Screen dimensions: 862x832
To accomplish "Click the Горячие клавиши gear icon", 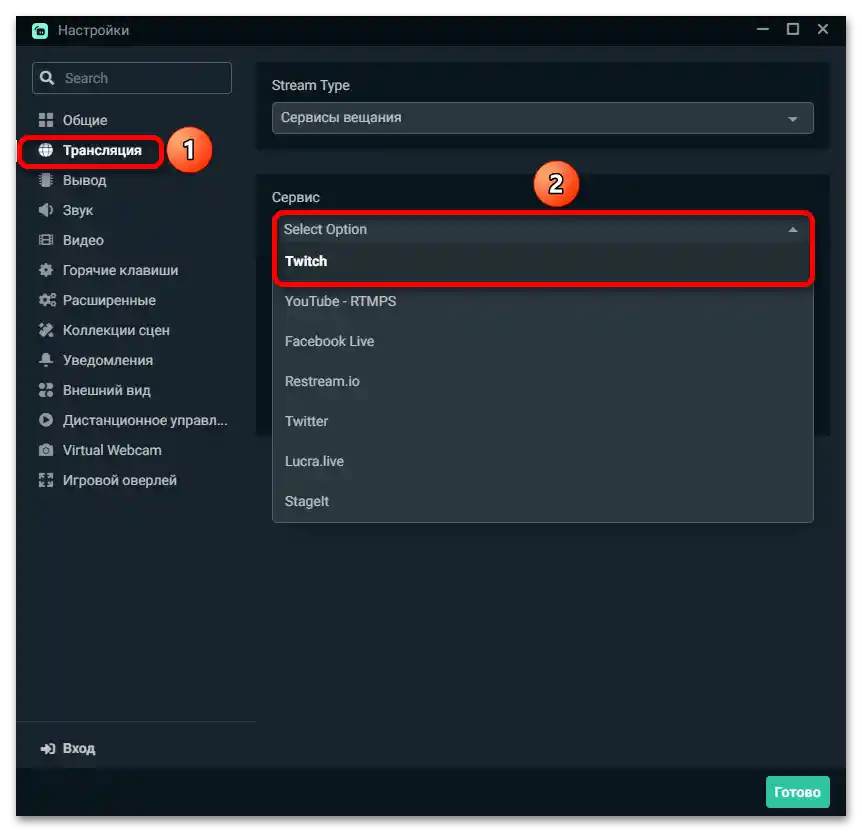I will 46,270.
